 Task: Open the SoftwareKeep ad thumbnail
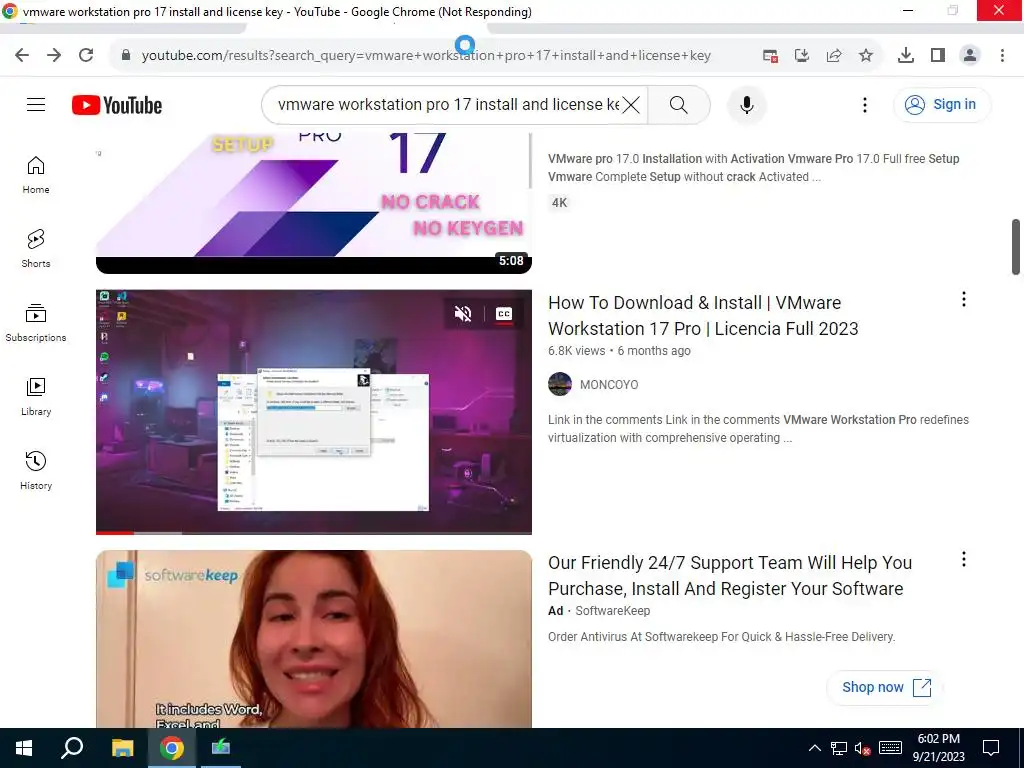pyautogui.click(x=313, y=639)
